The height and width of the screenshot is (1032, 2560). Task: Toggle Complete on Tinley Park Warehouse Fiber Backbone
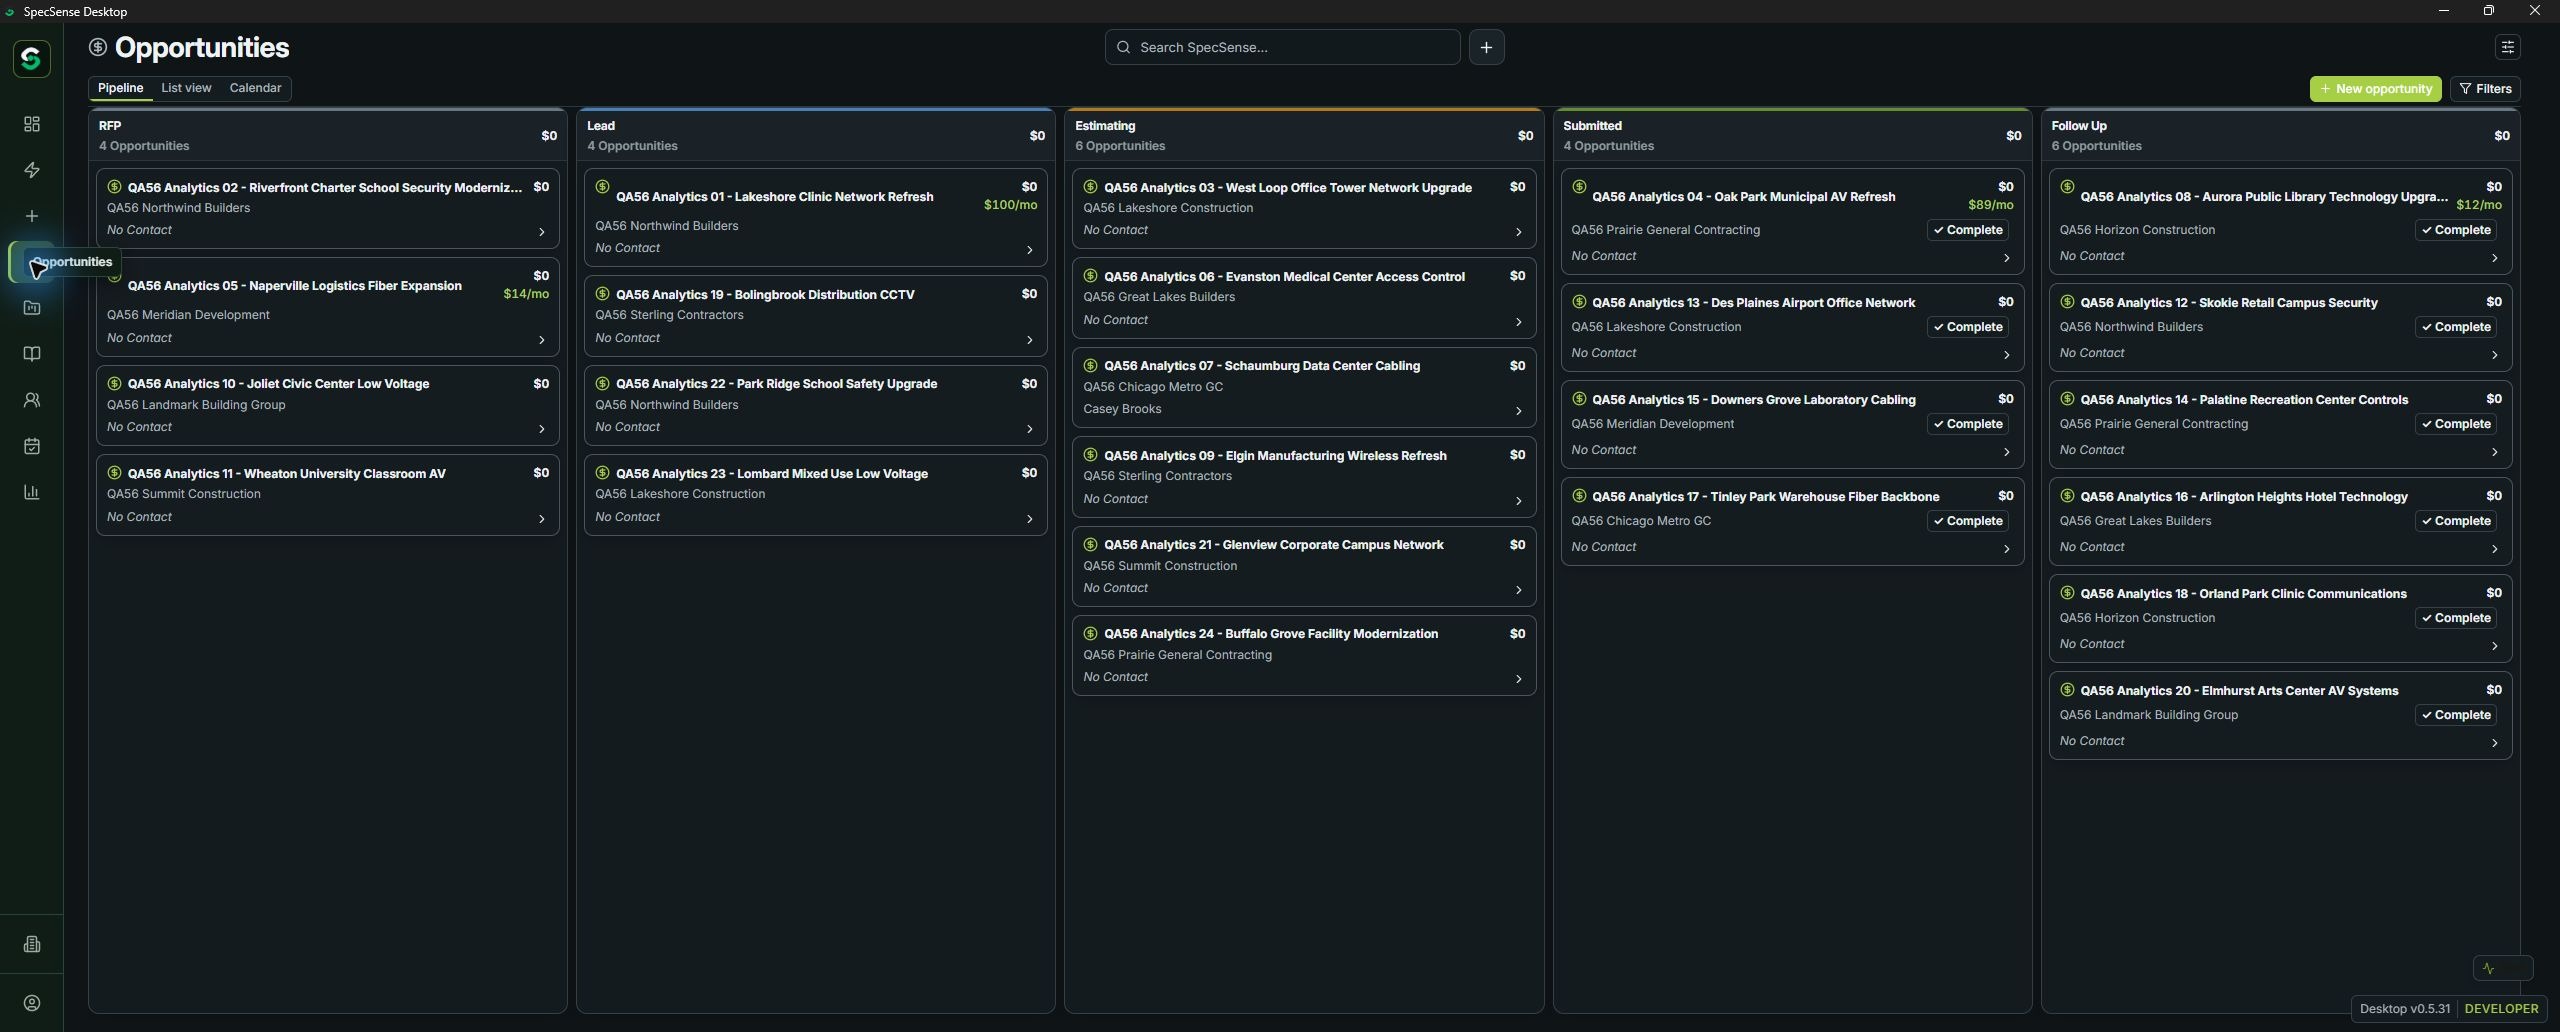[x=1967, y=521]
